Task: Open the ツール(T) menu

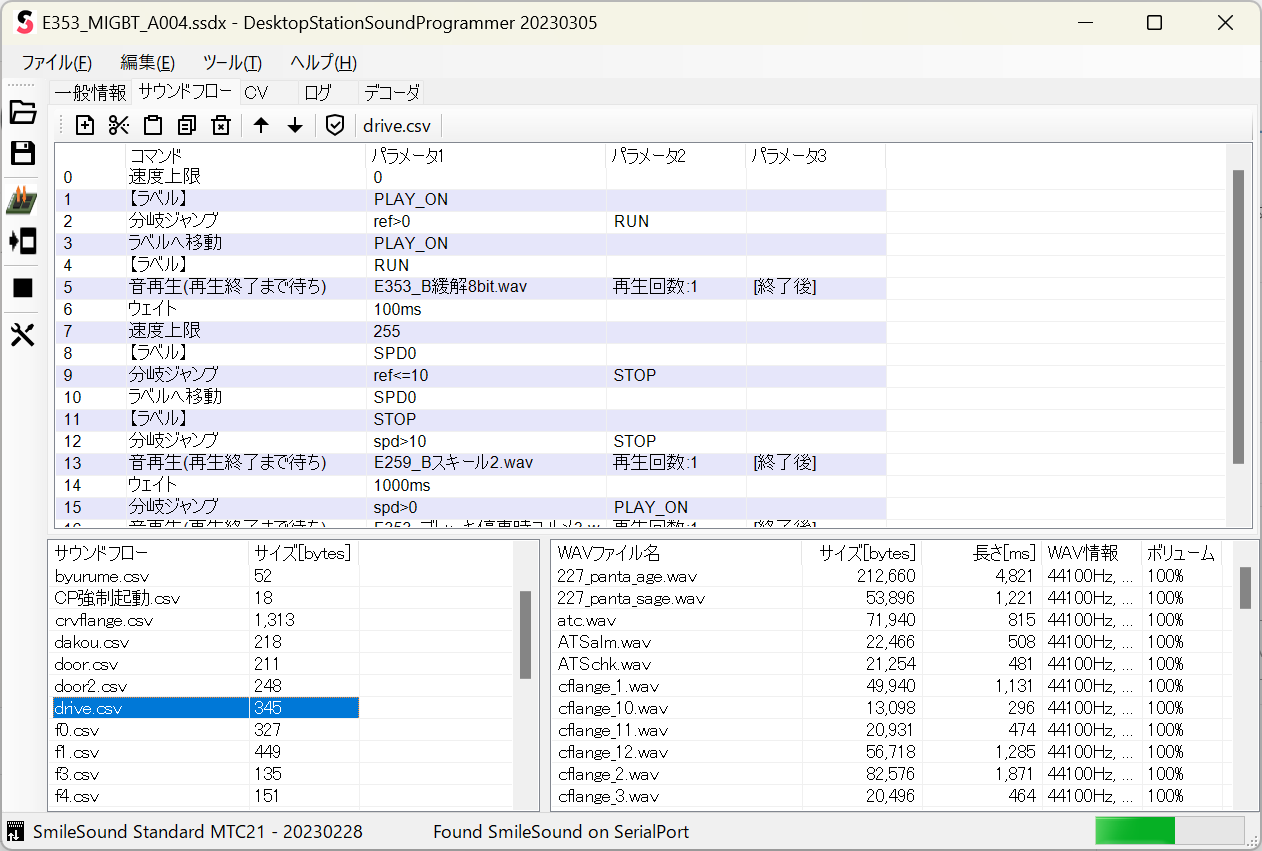Action: [x=232, y=62]
